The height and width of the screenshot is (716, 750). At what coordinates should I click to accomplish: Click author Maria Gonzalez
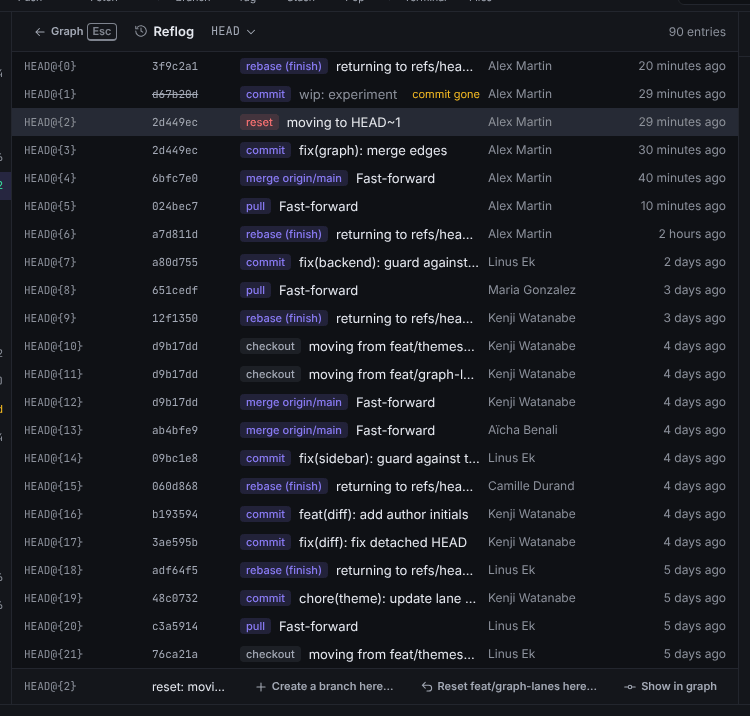pos(531,290)
